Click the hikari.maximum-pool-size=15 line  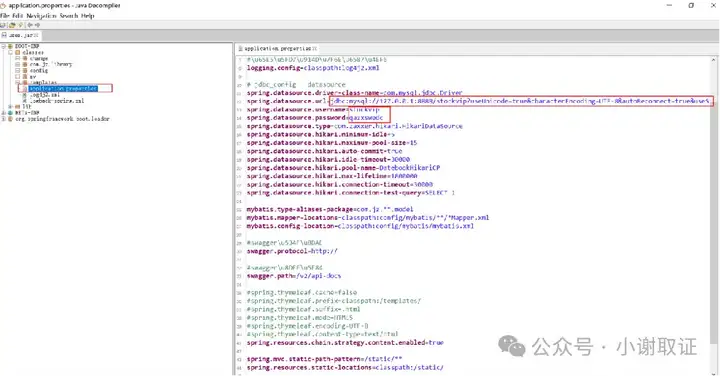coord(332,143)
